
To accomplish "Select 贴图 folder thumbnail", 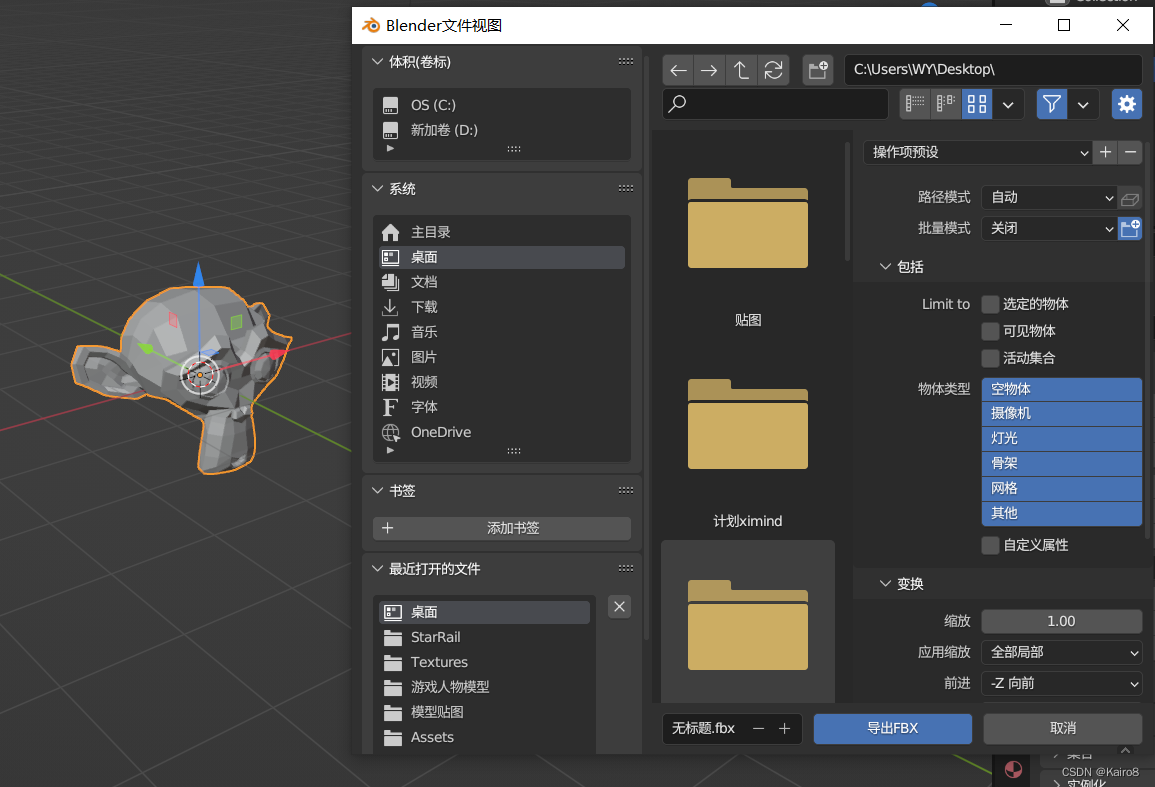I will (x=748, y=238).
